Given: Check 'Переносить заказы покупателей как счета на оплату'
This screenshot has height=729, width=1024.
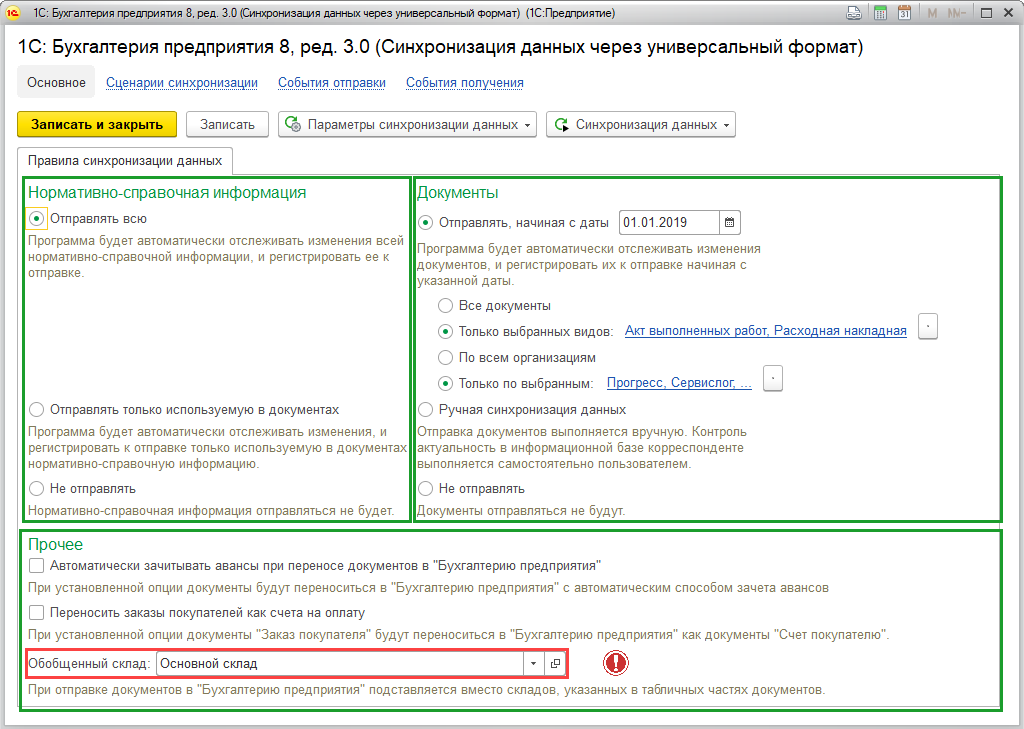Looking at the screenshot, I should coord(37,612).
